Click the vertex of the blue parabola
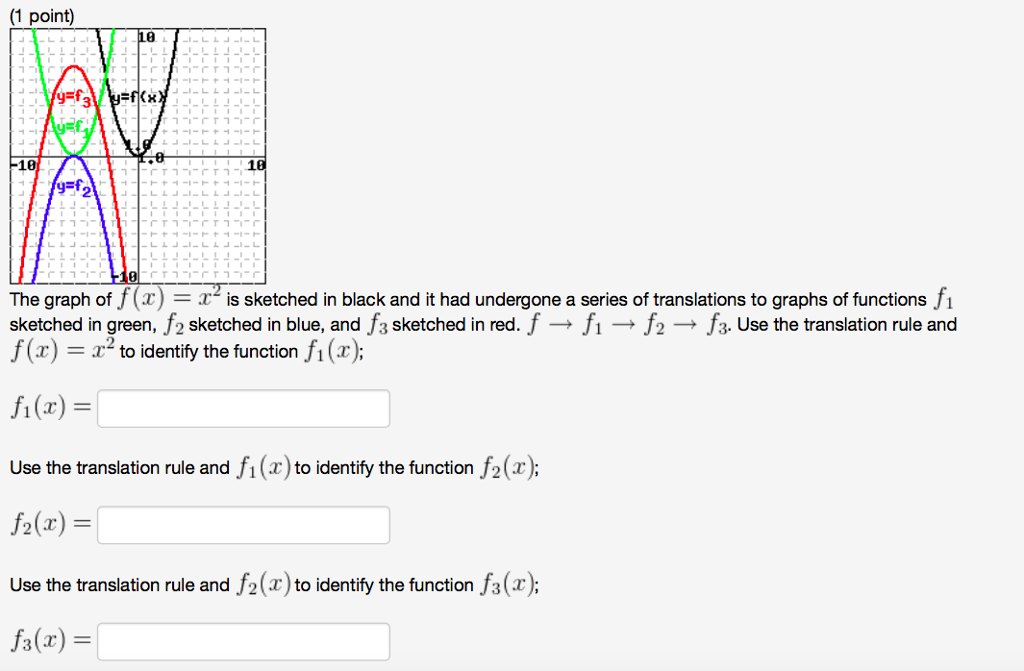This screenshot has width=1024, height=671. click(x=72, y=156)
